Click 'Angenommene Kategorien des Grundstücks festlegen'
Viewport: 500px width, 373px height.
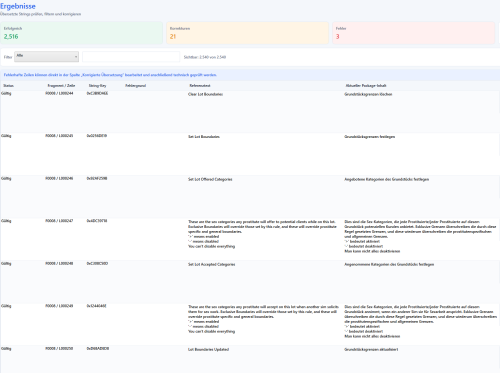coord(389,264)
